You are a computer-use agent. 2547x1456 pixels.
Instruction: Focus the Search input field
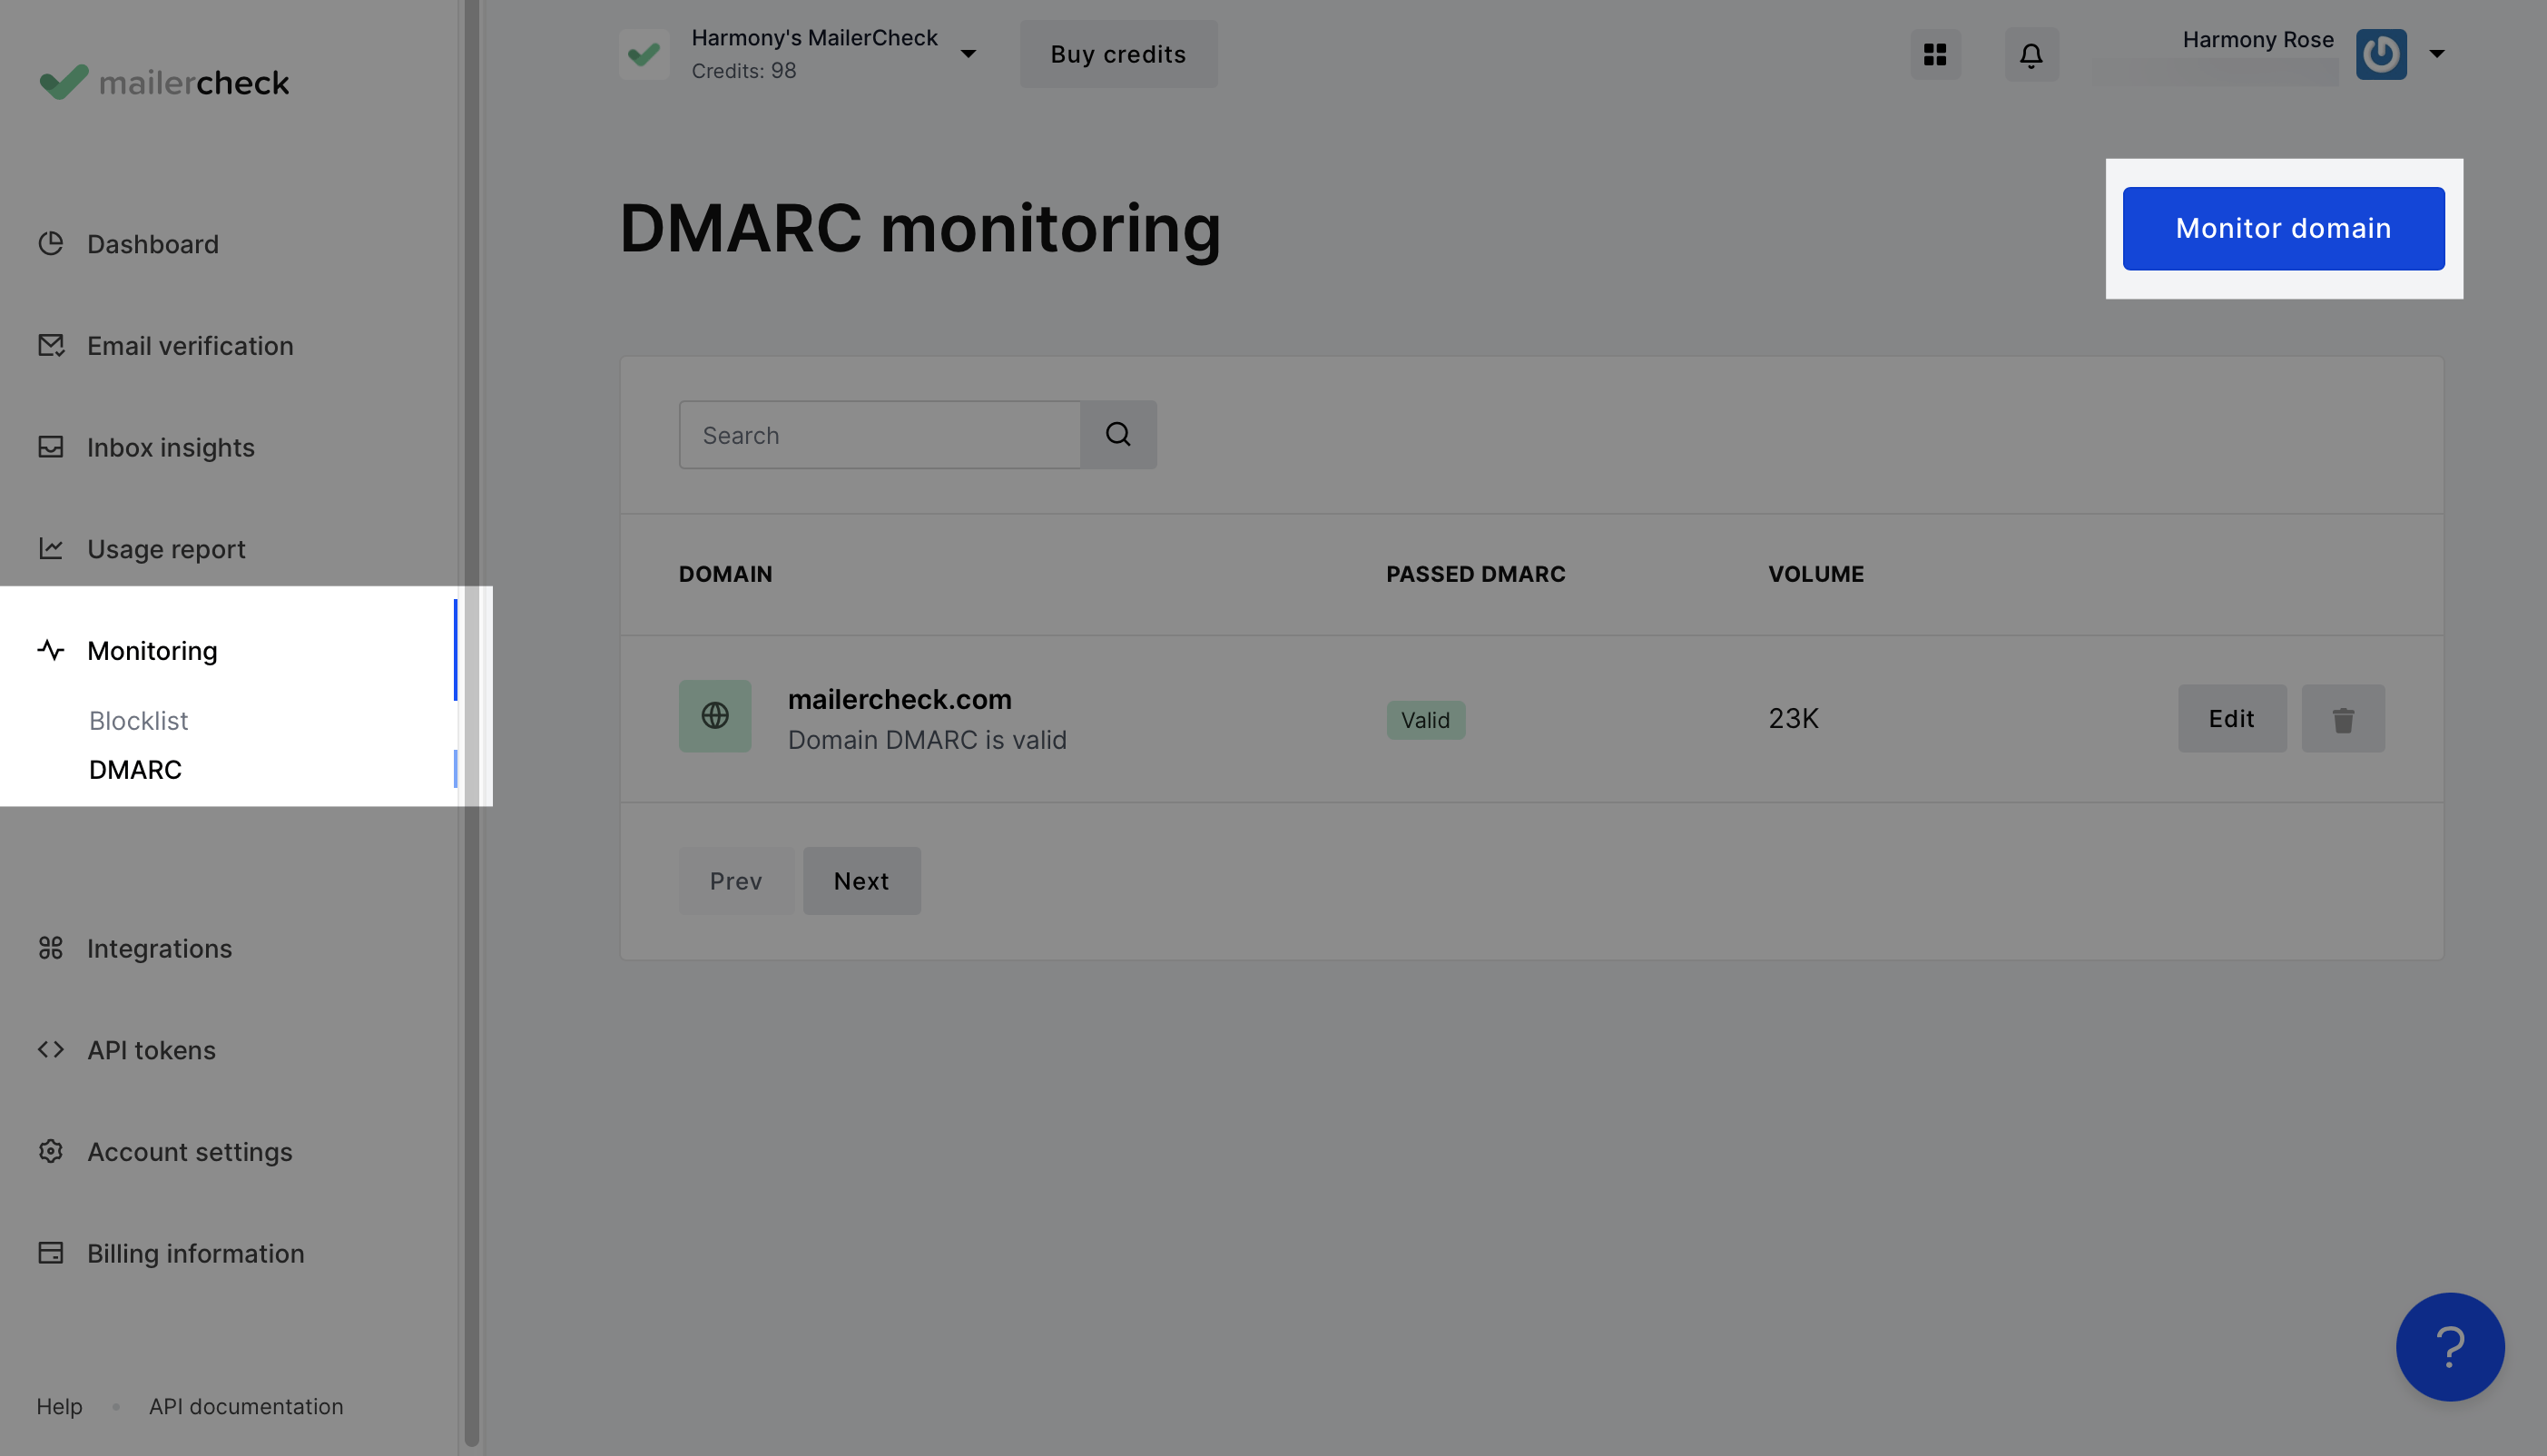tap(879, 434)
